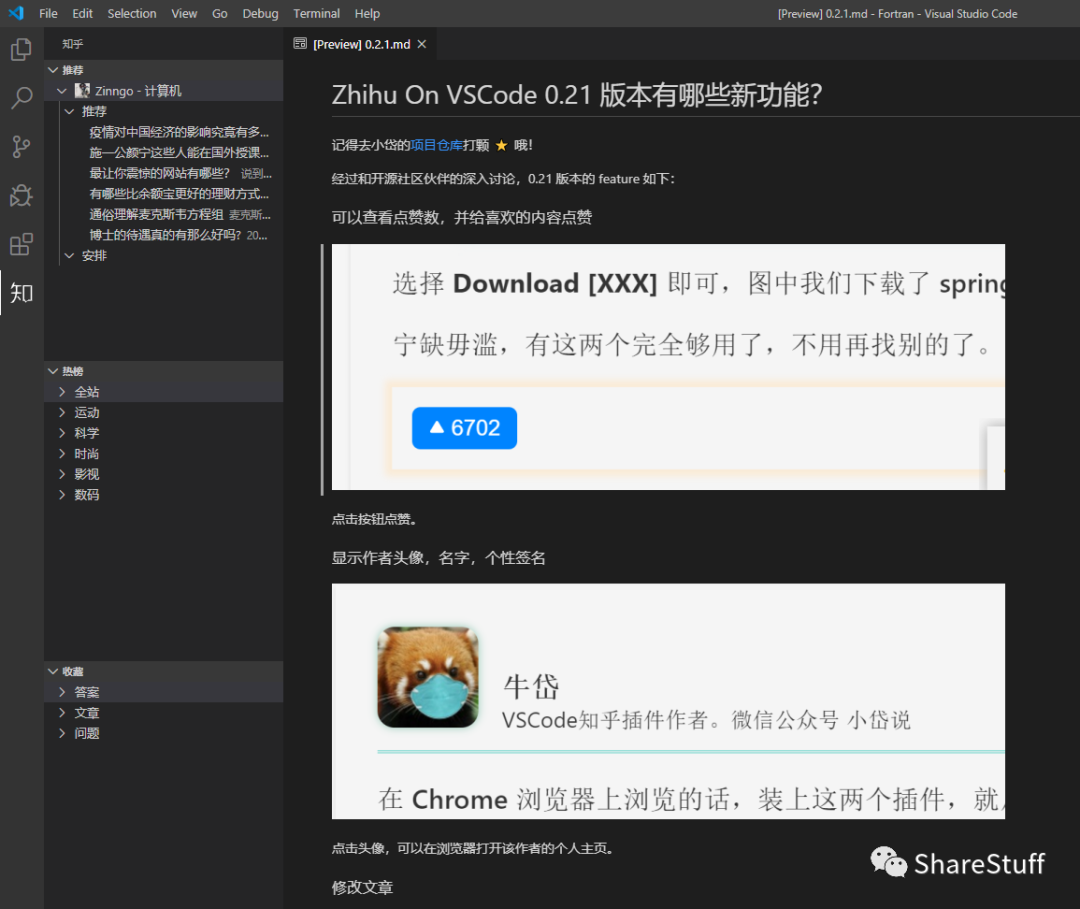Click the author name 牛岱

[x=531, y=687]
